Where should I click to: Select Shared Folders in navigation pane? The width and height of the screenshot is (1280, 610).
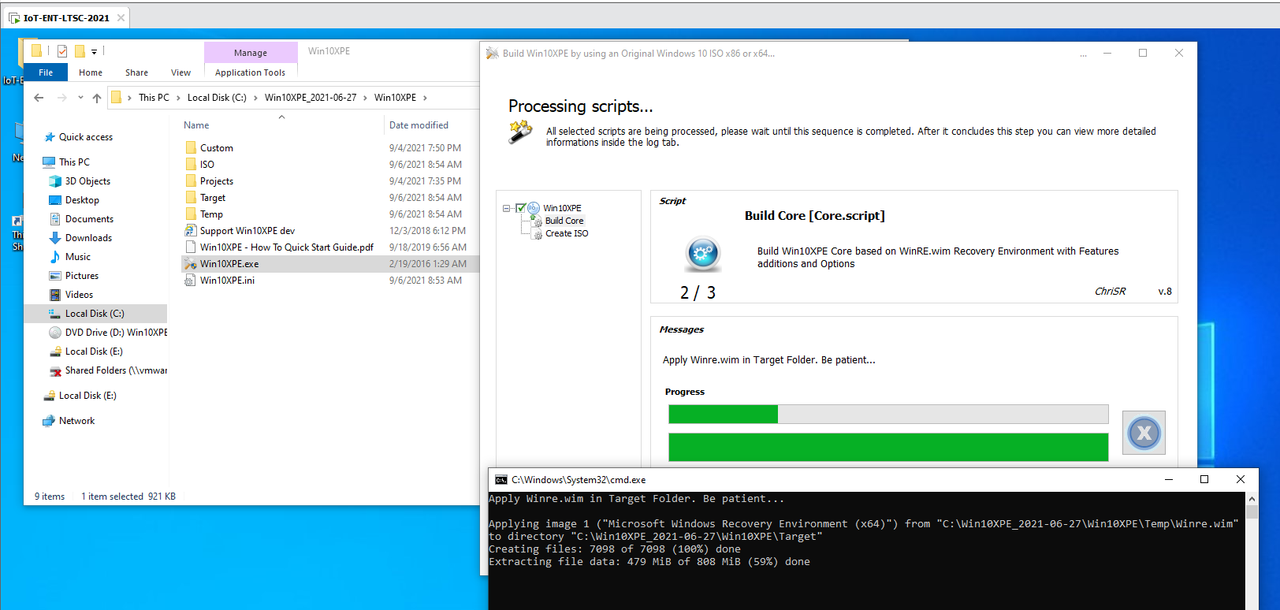(x=116, y=371)
